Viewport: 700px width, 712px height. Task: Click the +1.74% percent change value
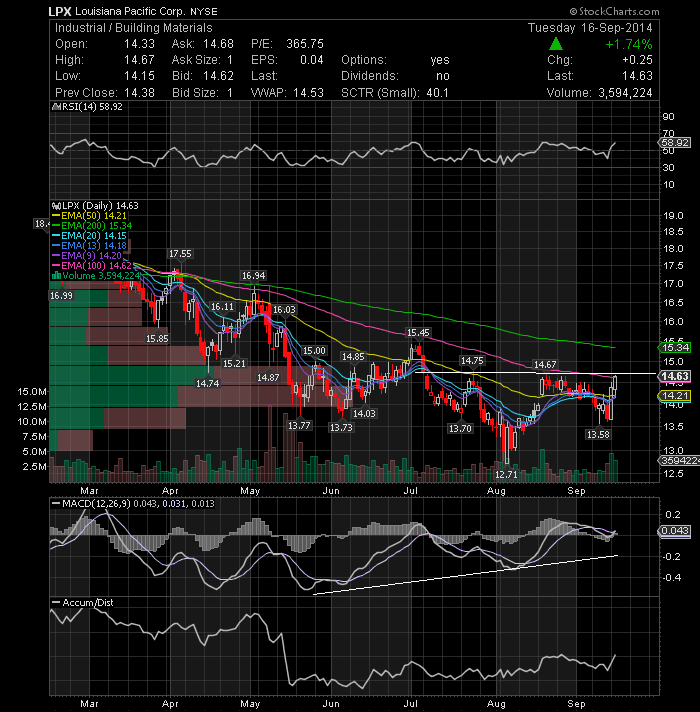629,44
